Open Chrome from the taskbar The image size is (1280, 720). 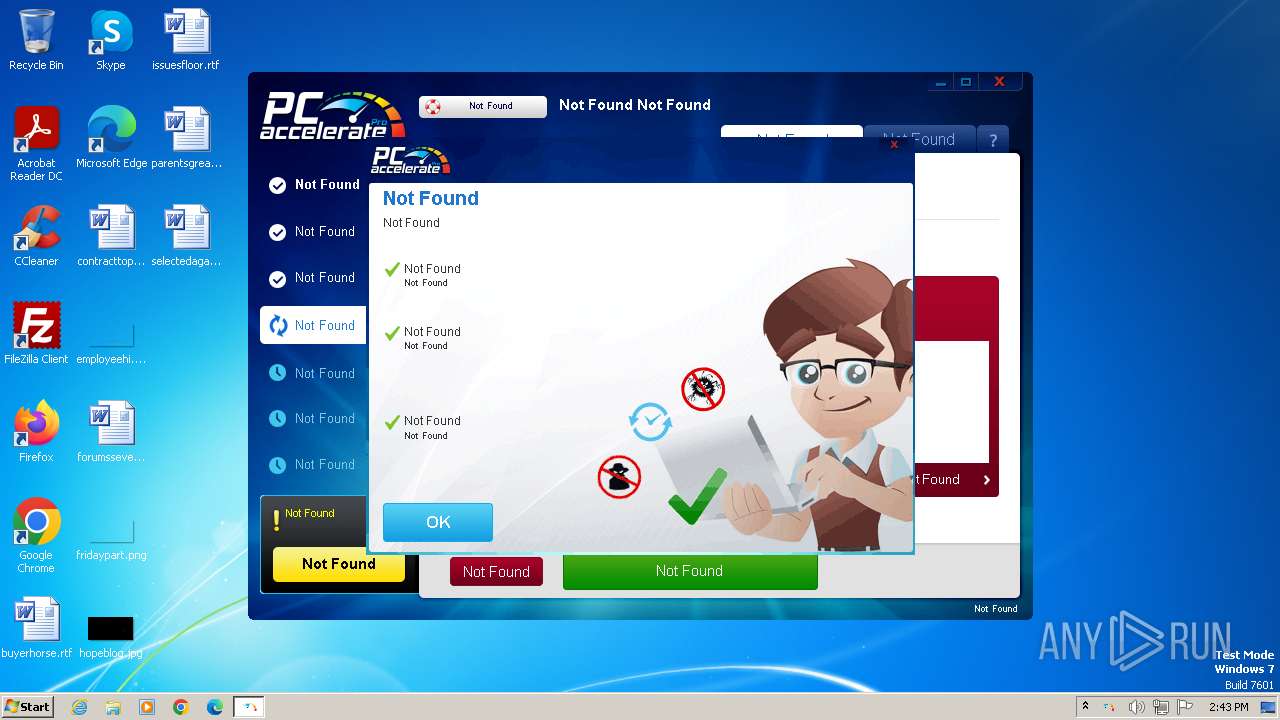(x=181, y=707)
